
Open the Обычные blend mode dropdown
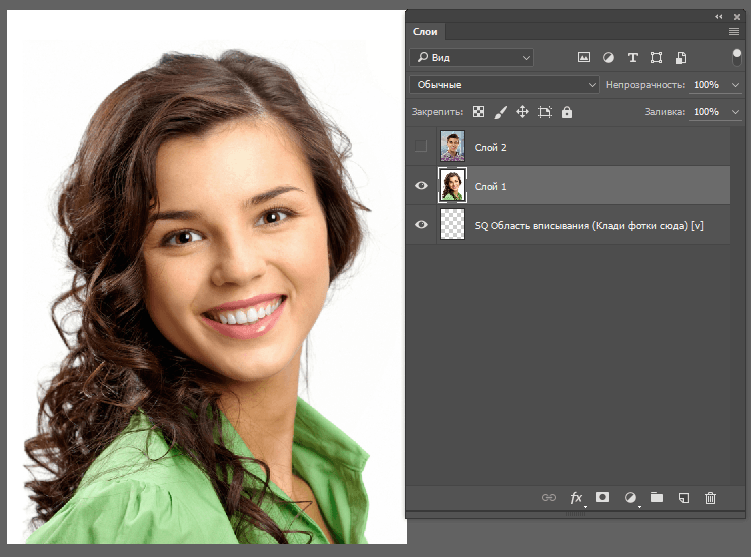point(504,85)
